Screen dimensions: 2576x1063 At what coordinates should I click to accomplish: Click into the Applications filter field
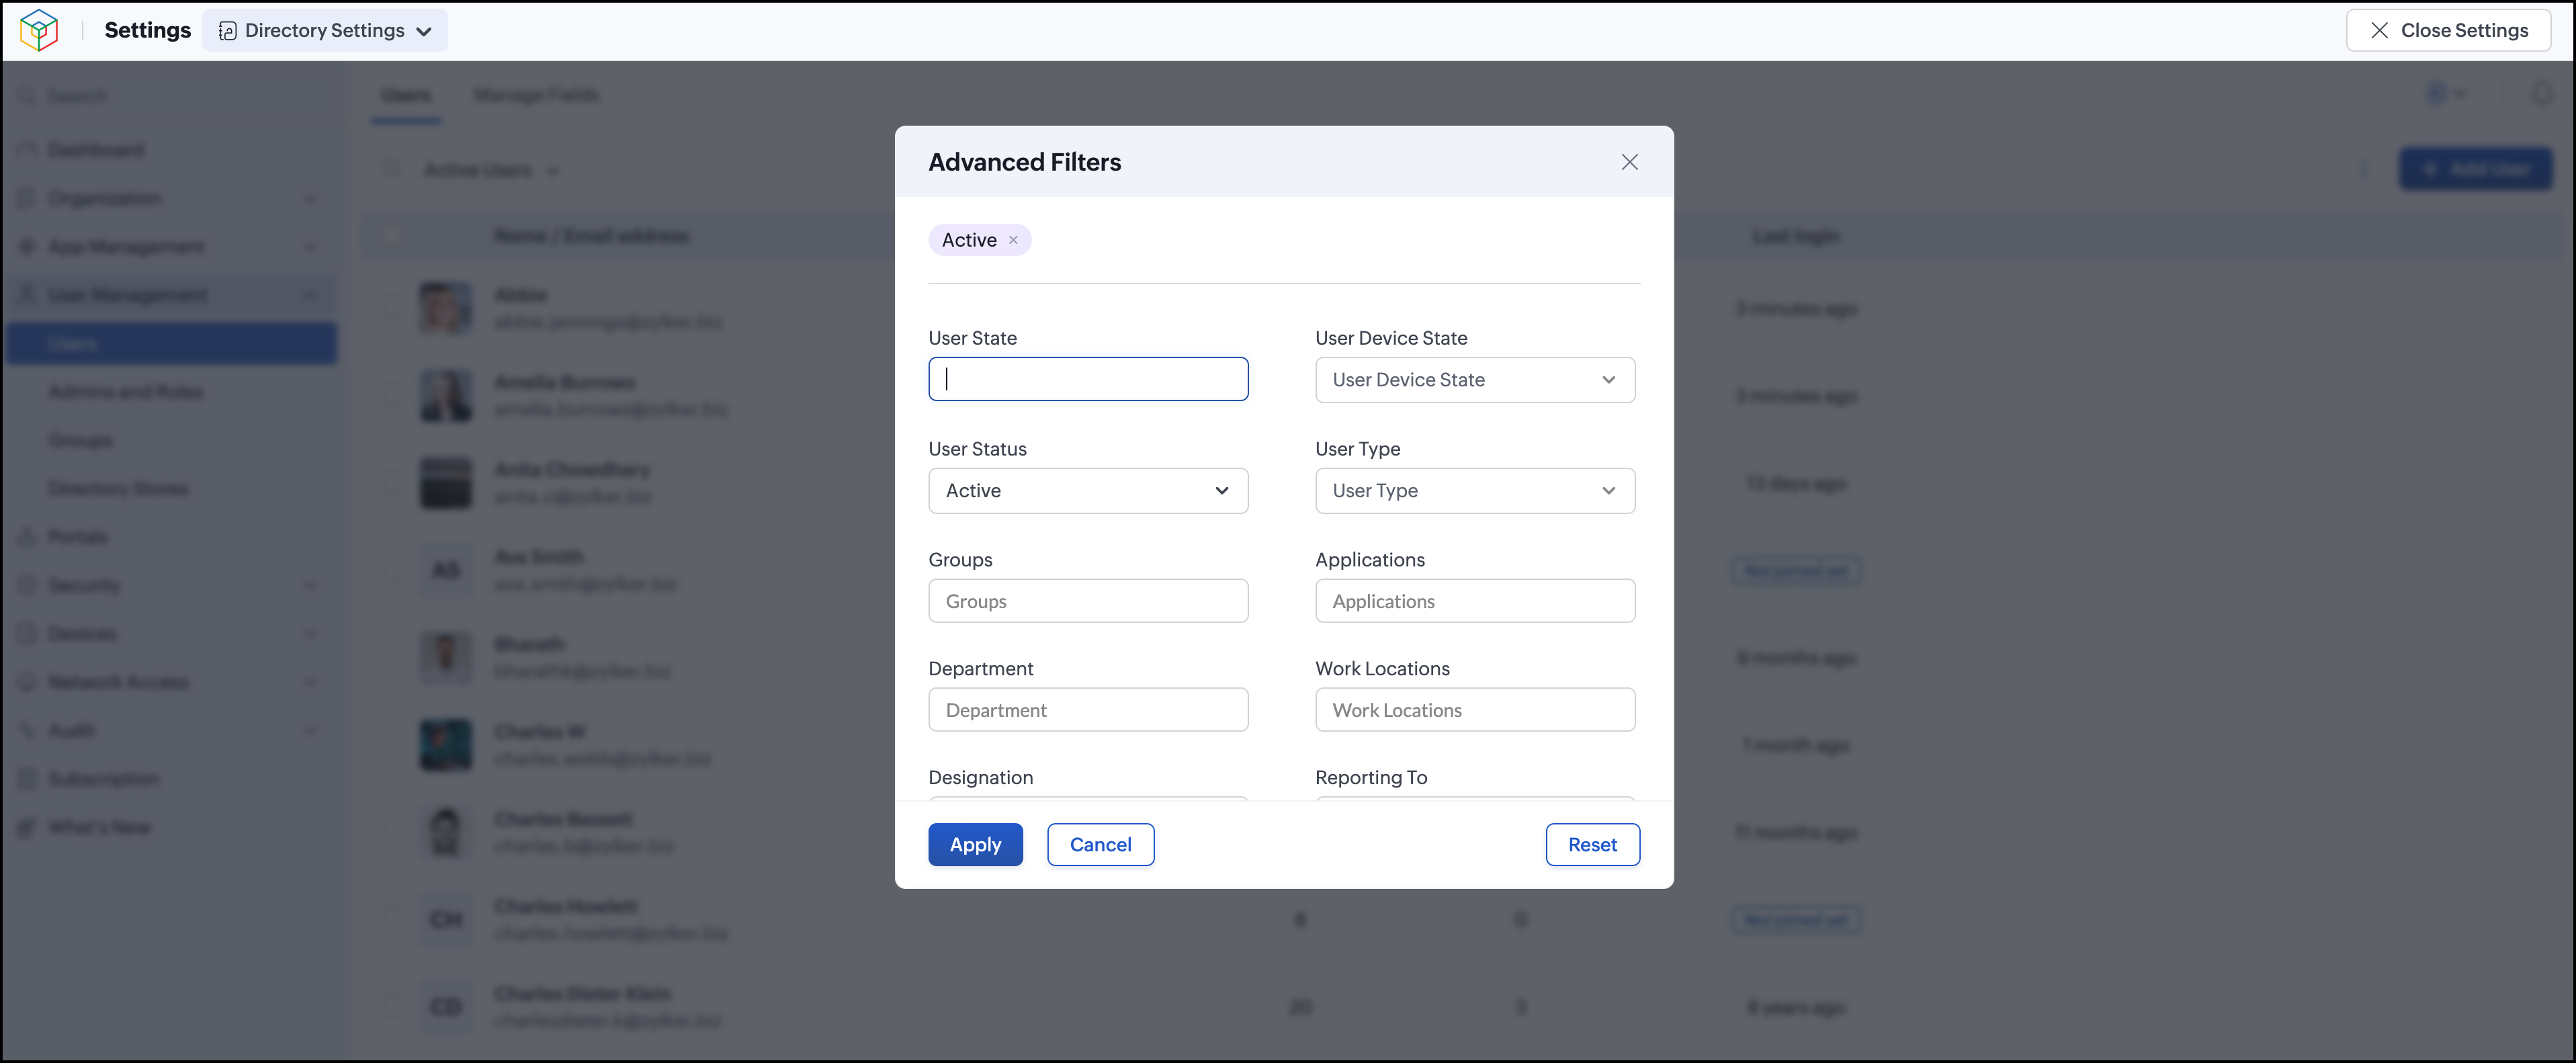click(1475, 601)
